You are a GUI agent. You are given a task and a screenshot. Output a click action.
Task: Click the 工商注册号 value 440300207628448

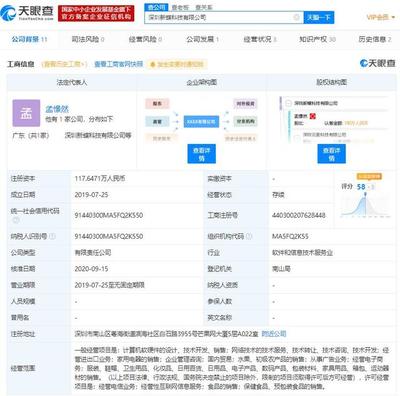click(x=299, y=215)
